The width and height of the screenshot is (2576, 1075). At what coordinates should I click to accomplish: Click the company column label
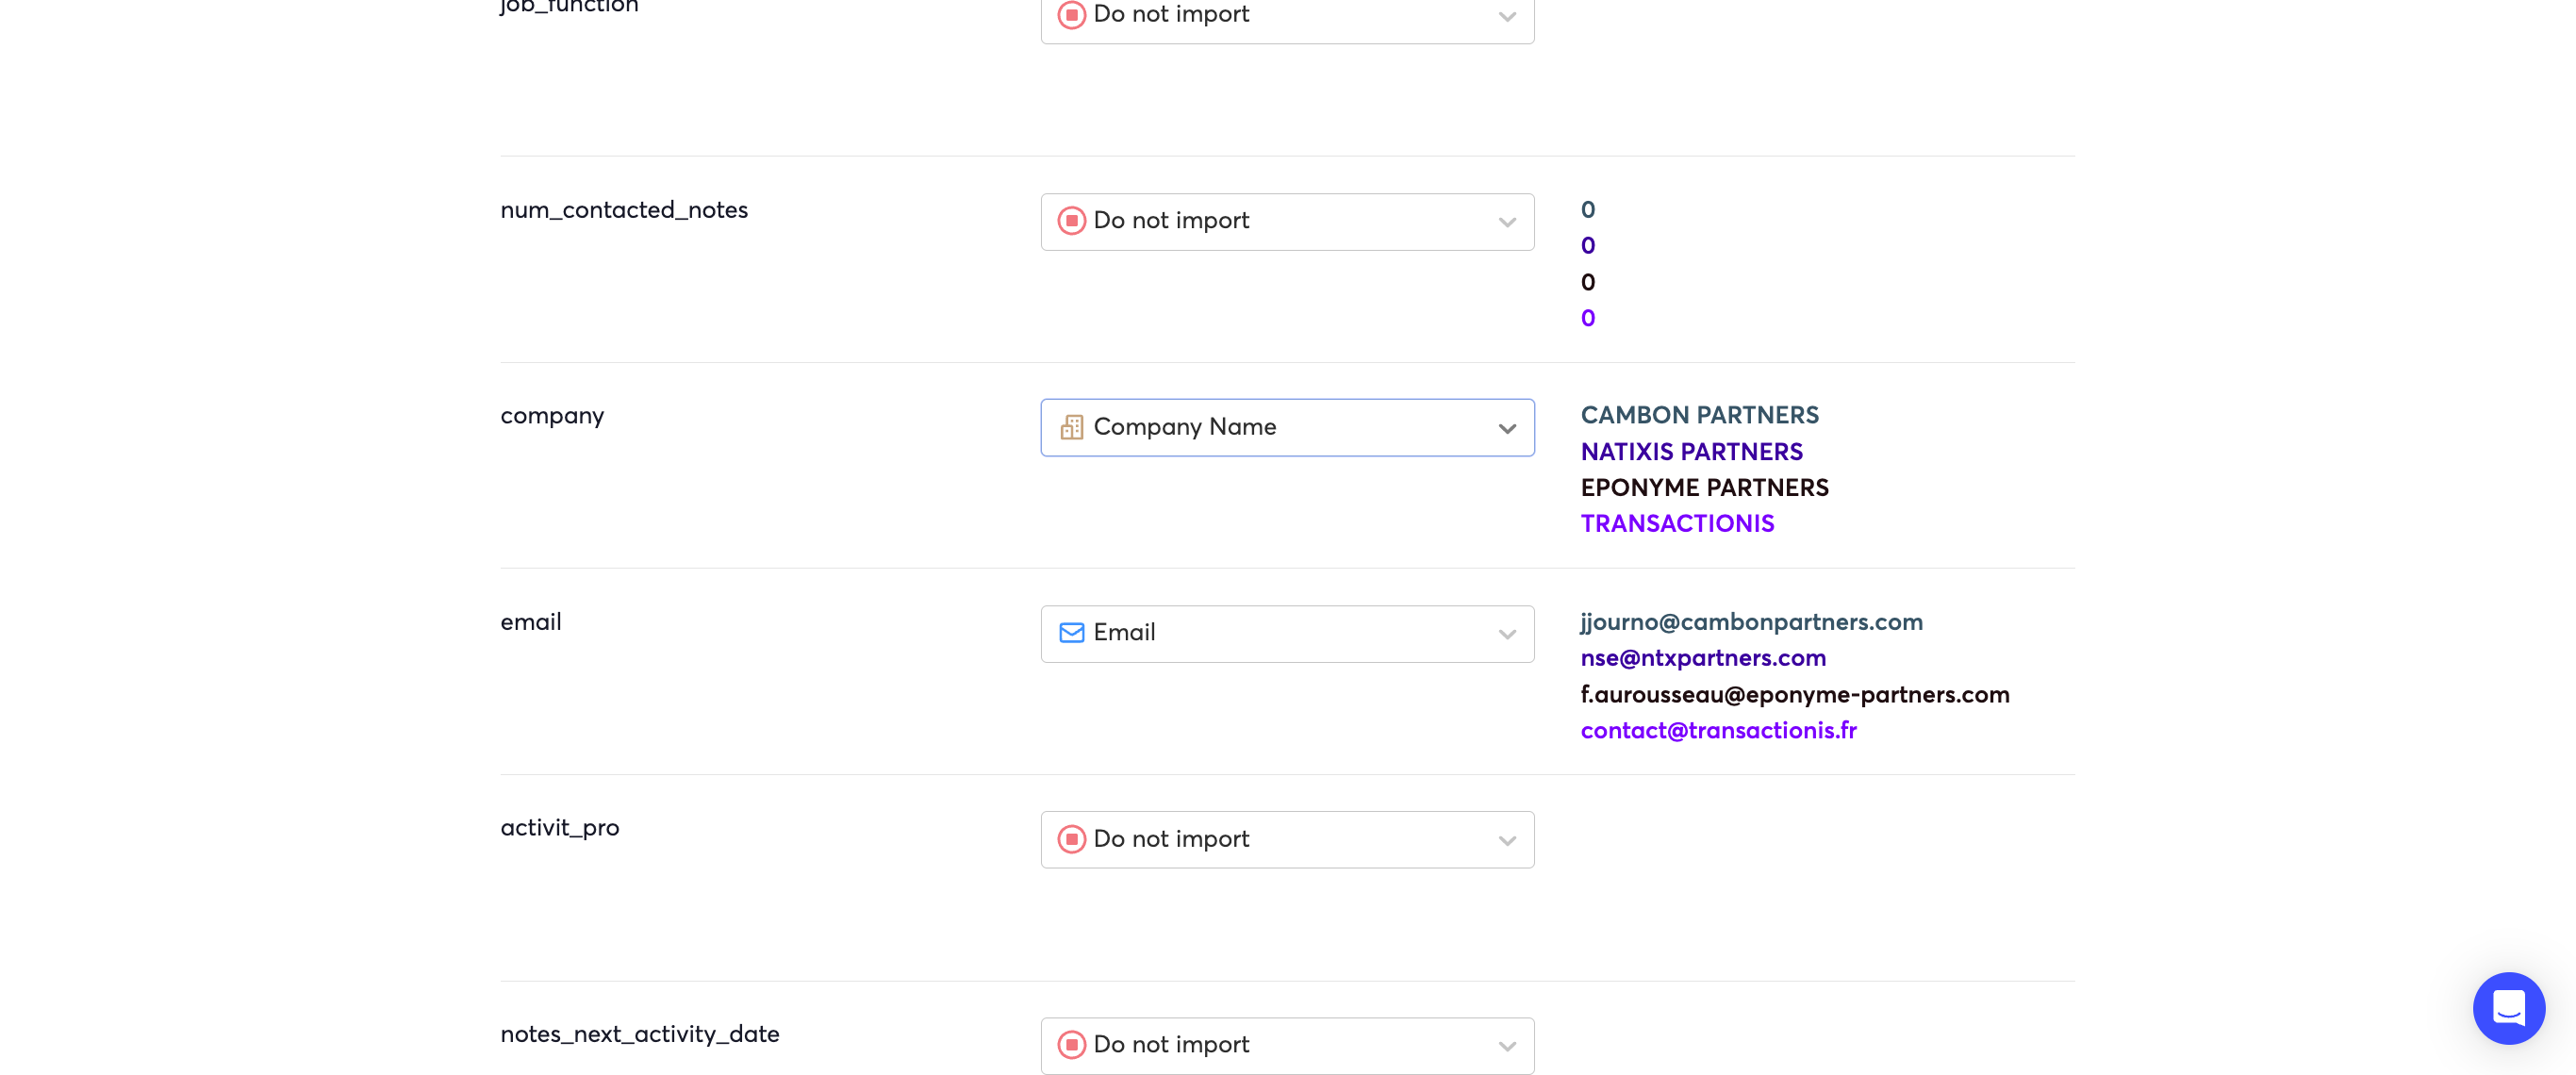click(552, 416)
